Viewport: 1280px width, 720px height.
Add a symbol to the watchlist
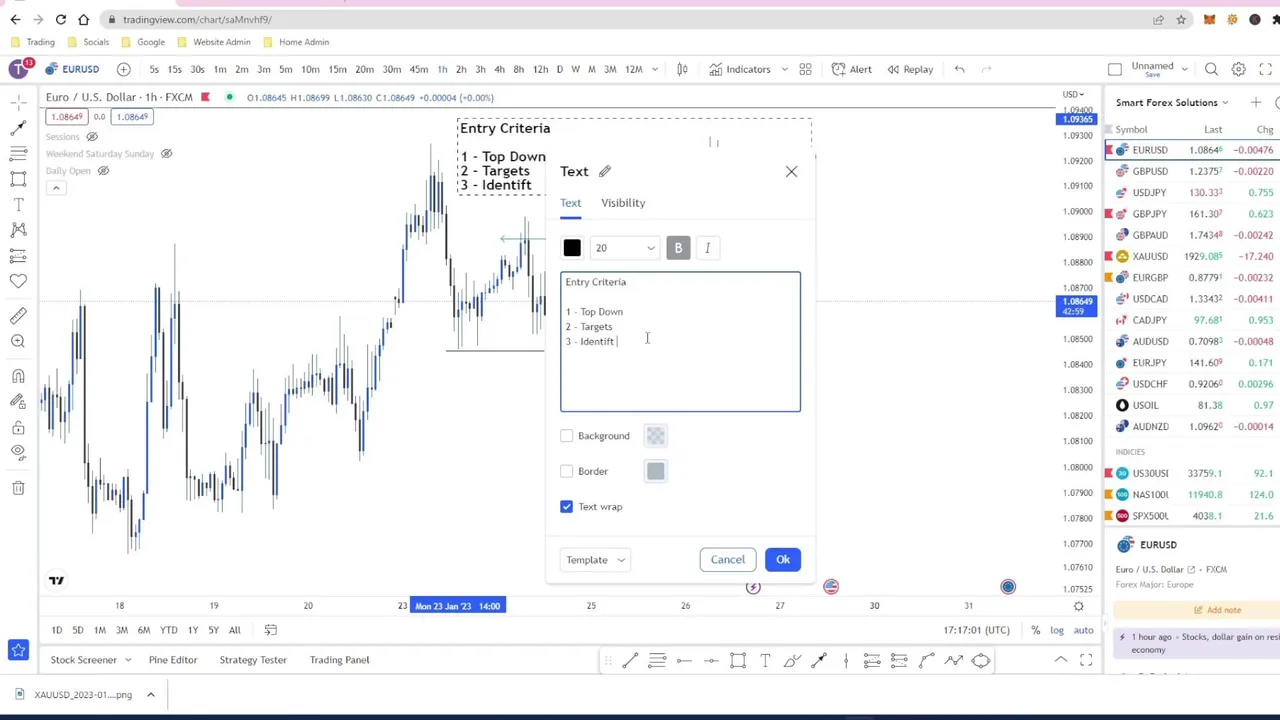[1255, 103]
